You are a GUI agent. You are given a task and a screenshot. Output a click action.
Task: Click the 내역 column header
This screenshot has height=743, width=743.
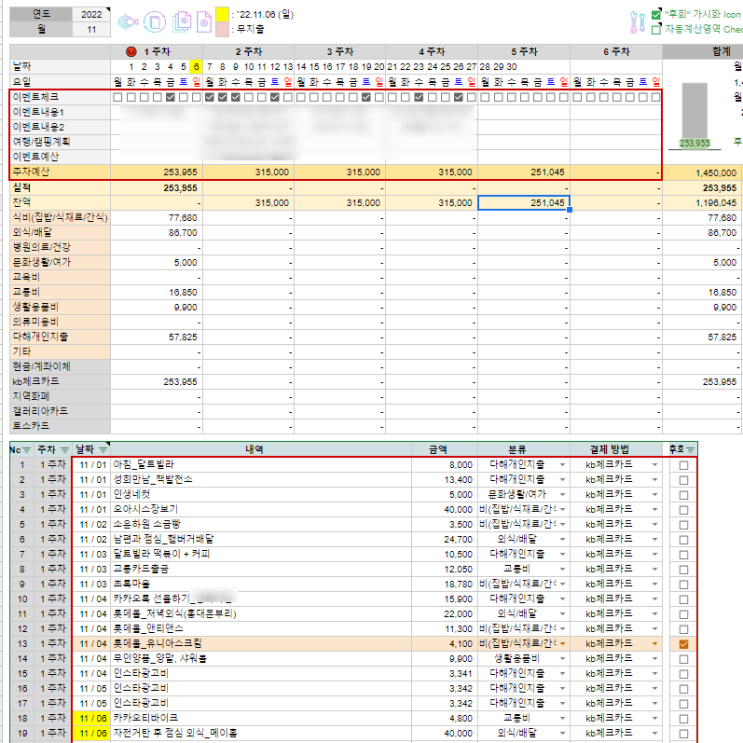261,450
